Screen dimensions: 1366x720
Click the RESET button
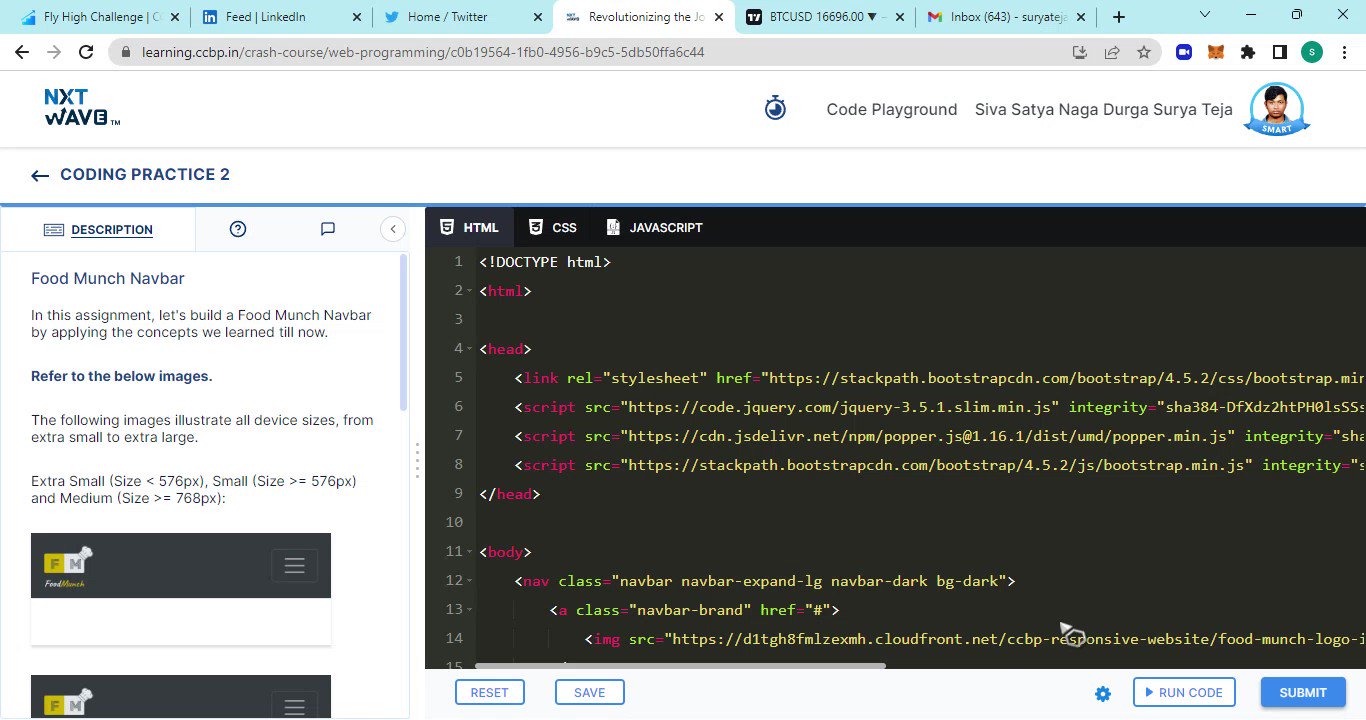(x=489, y=692)
